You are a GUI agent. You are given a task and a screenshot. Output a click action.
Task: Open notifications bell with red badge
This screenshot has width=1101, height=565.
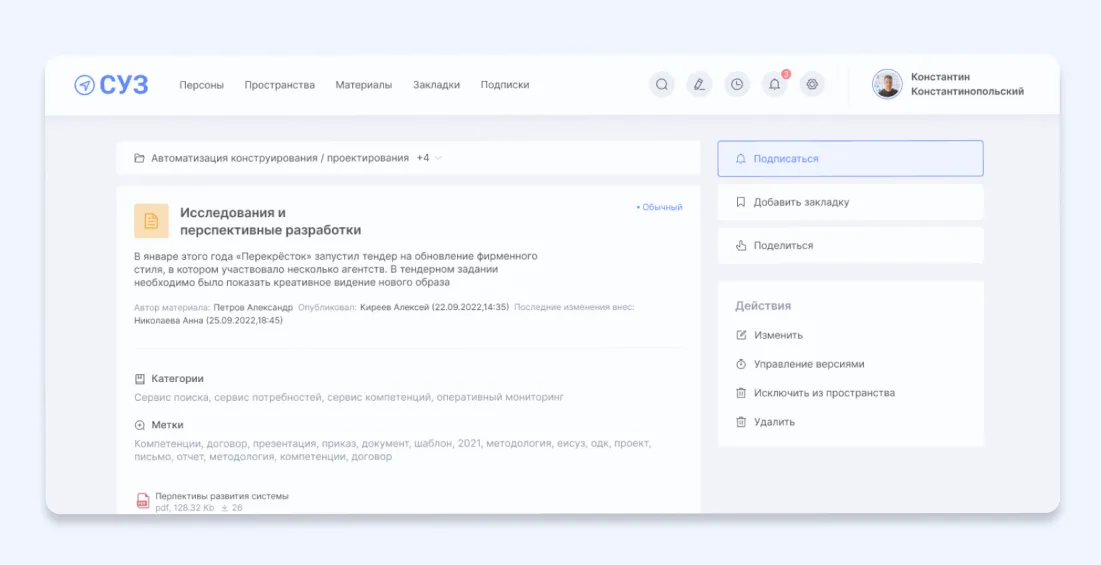774,85
